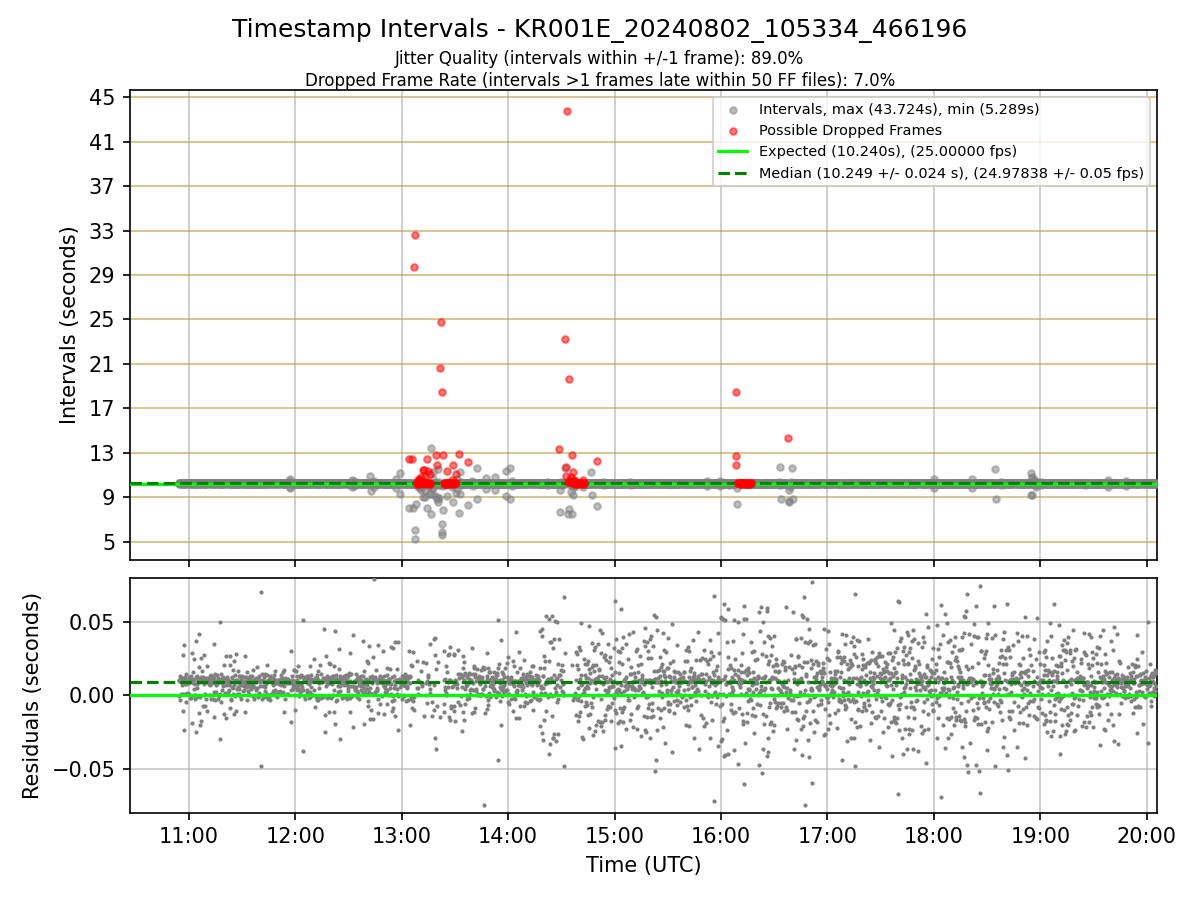This screenshot has width=1200, height=900.
Task: Click the 13:00 tick label
Action: (x=401, y=834)
